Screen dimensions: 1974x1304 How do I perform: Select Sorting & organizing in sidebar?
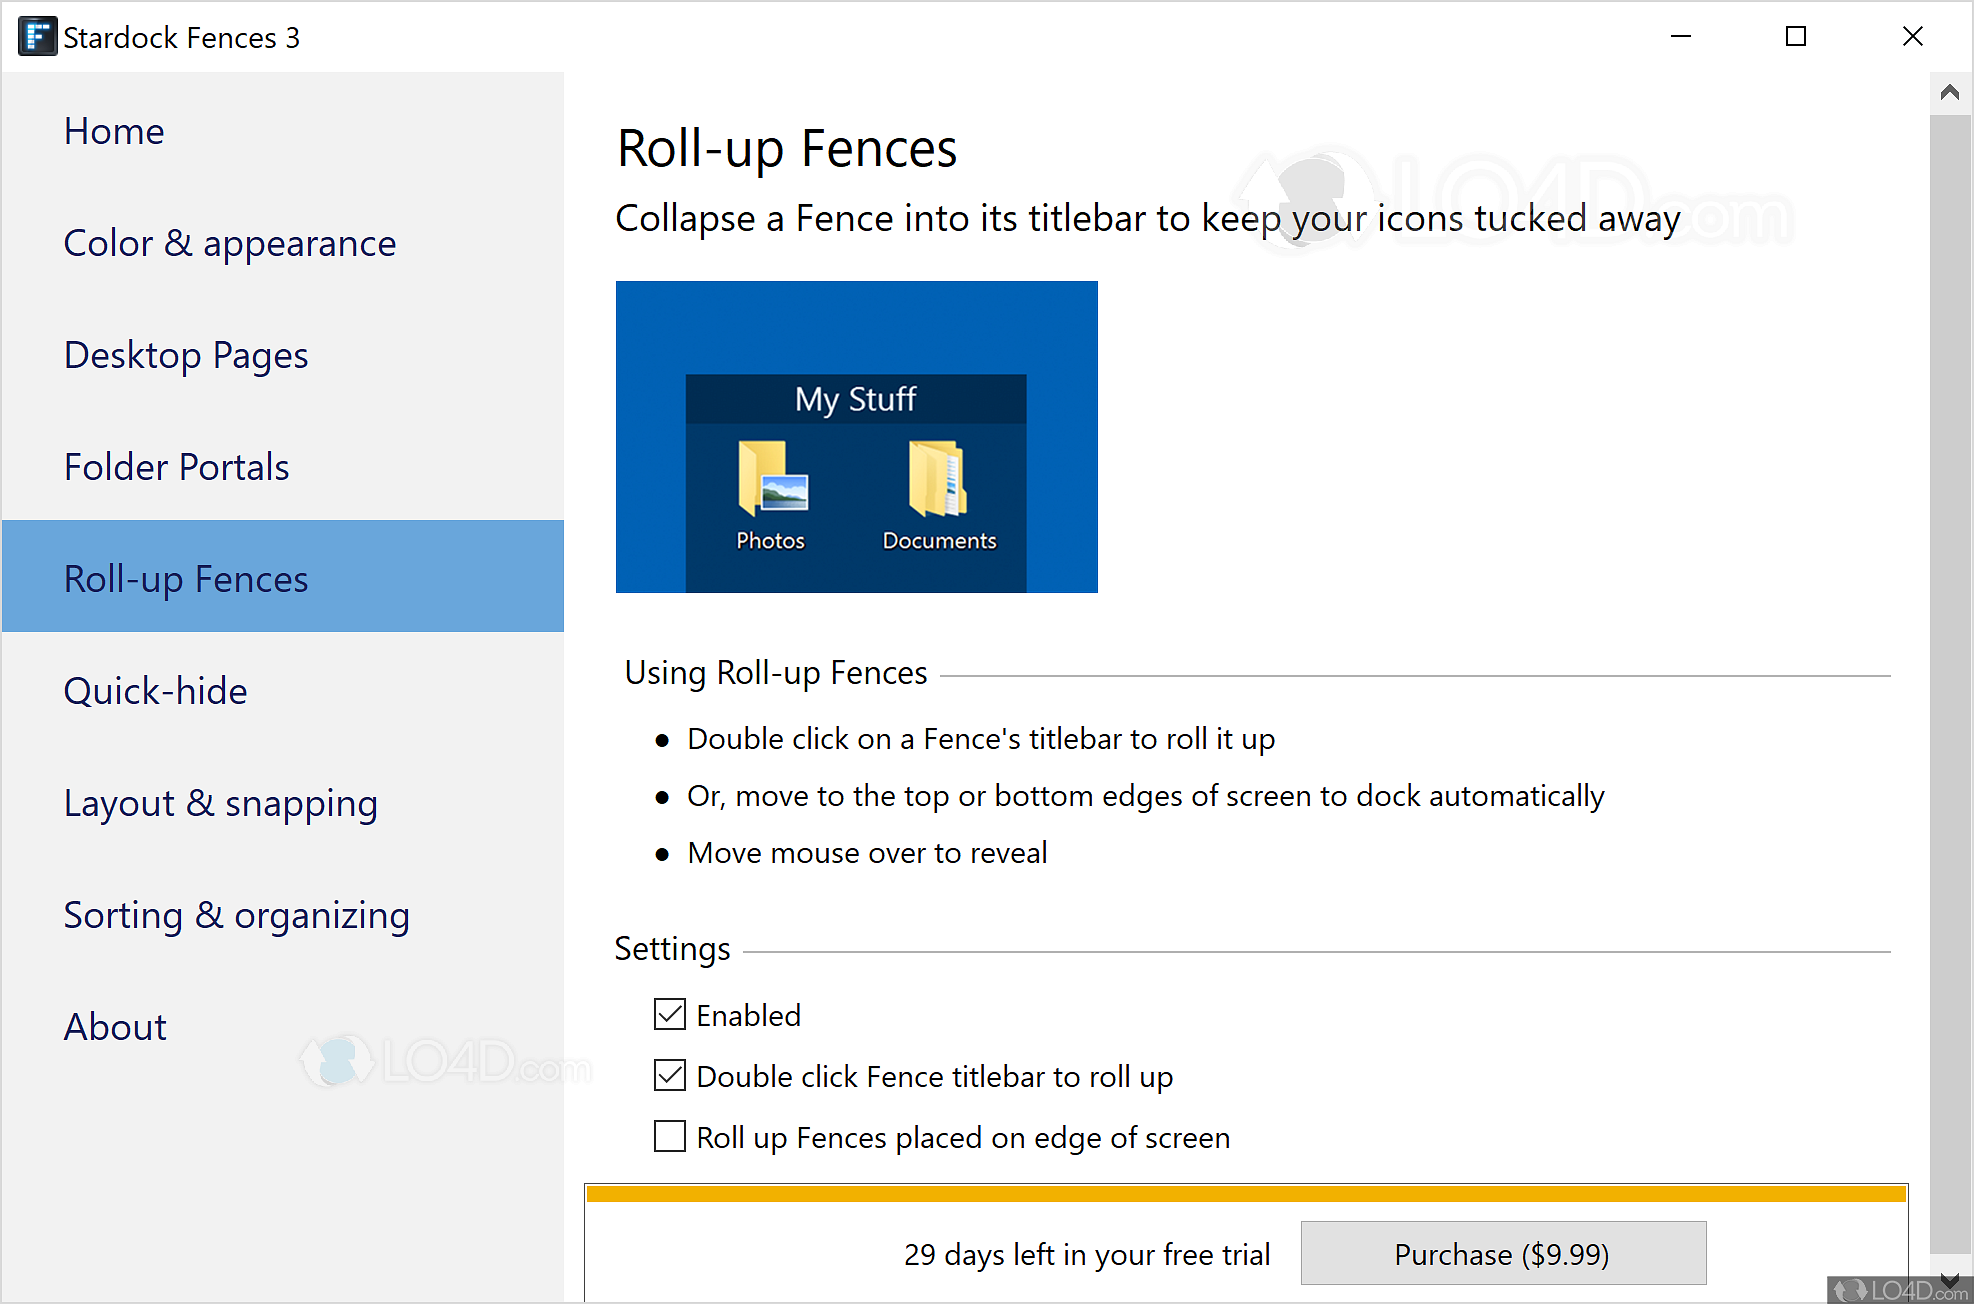236,914
